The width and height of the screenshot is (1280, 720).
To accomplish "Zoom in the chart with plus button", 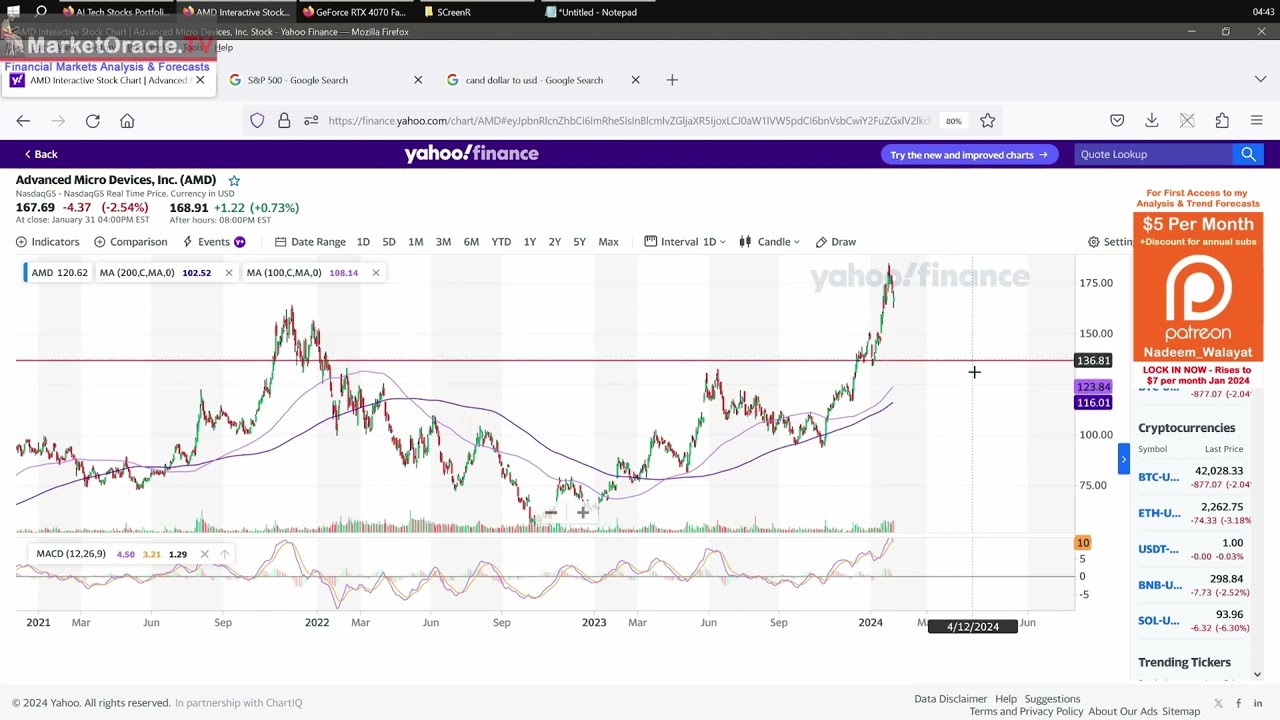I will (582, 512).
